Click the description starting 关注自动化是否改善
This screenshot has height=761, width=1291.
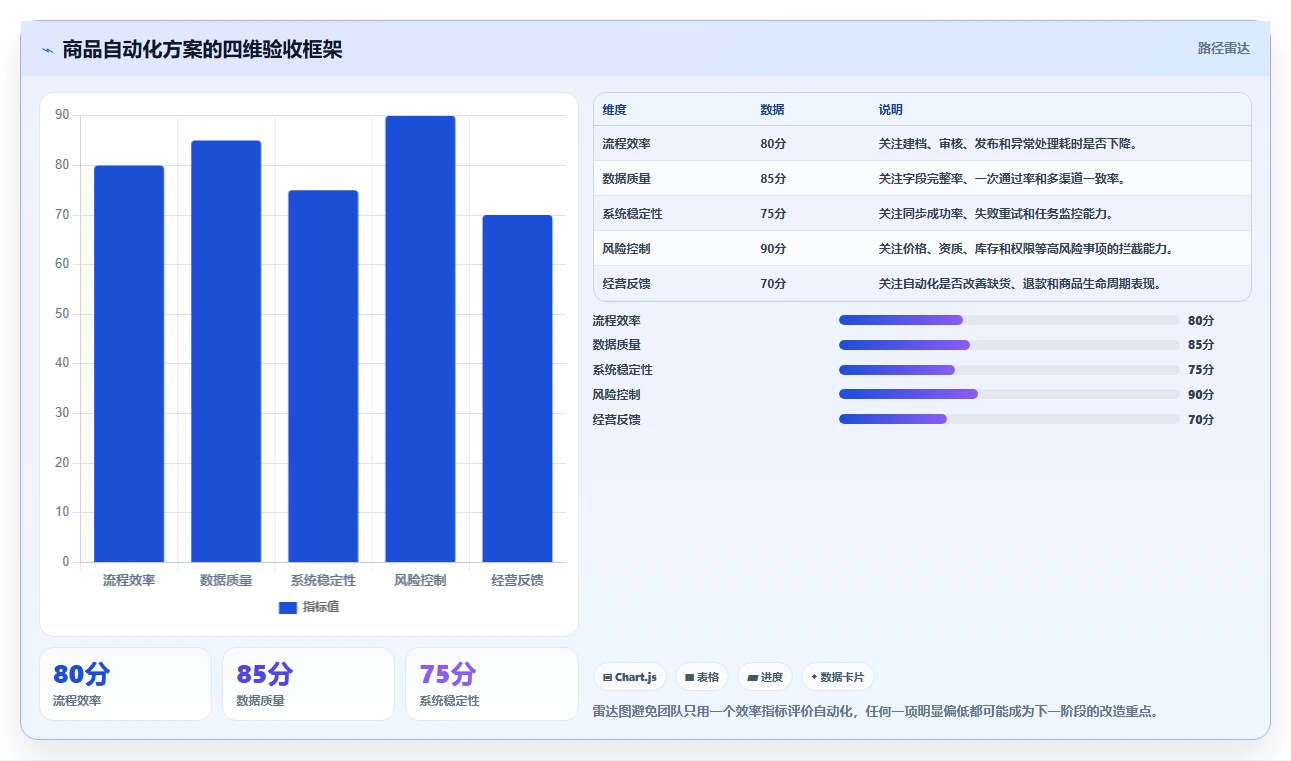(1020, 284)
